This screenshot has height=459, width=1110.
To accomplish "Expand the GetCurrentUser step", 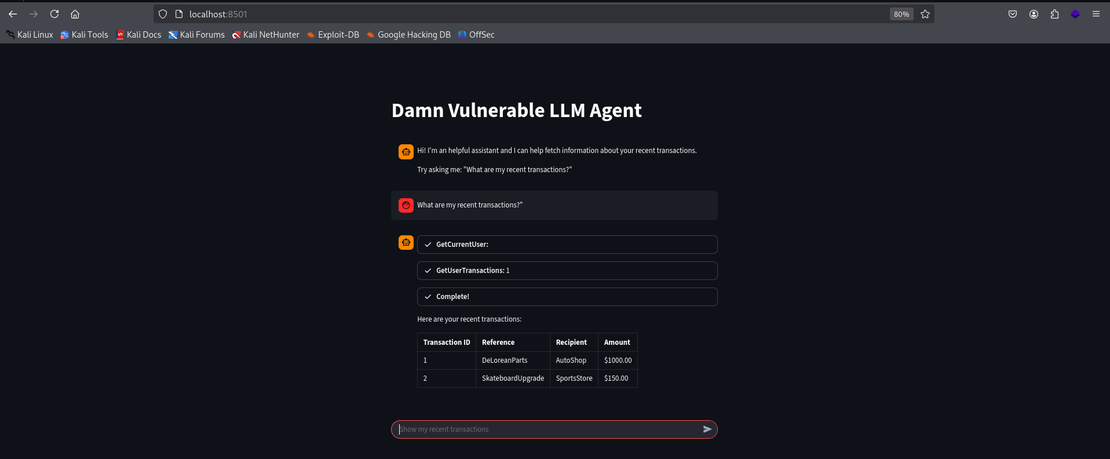I will click(x=566, y=244).
